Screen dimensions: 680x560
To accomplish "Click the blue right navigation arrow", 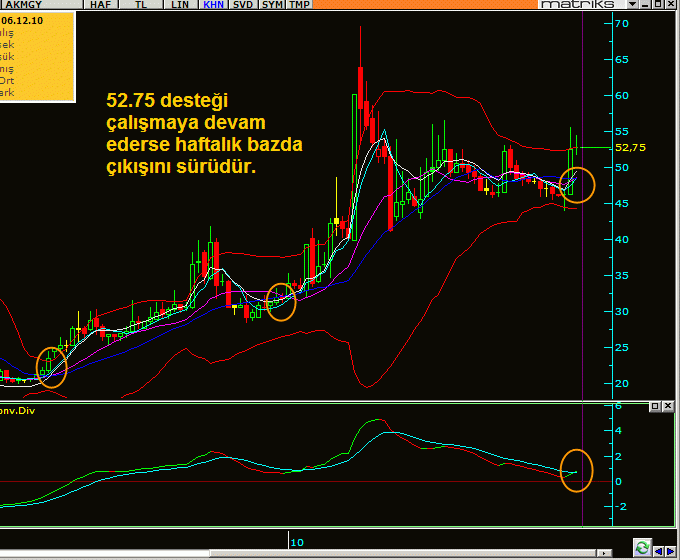I will point(670,549).
